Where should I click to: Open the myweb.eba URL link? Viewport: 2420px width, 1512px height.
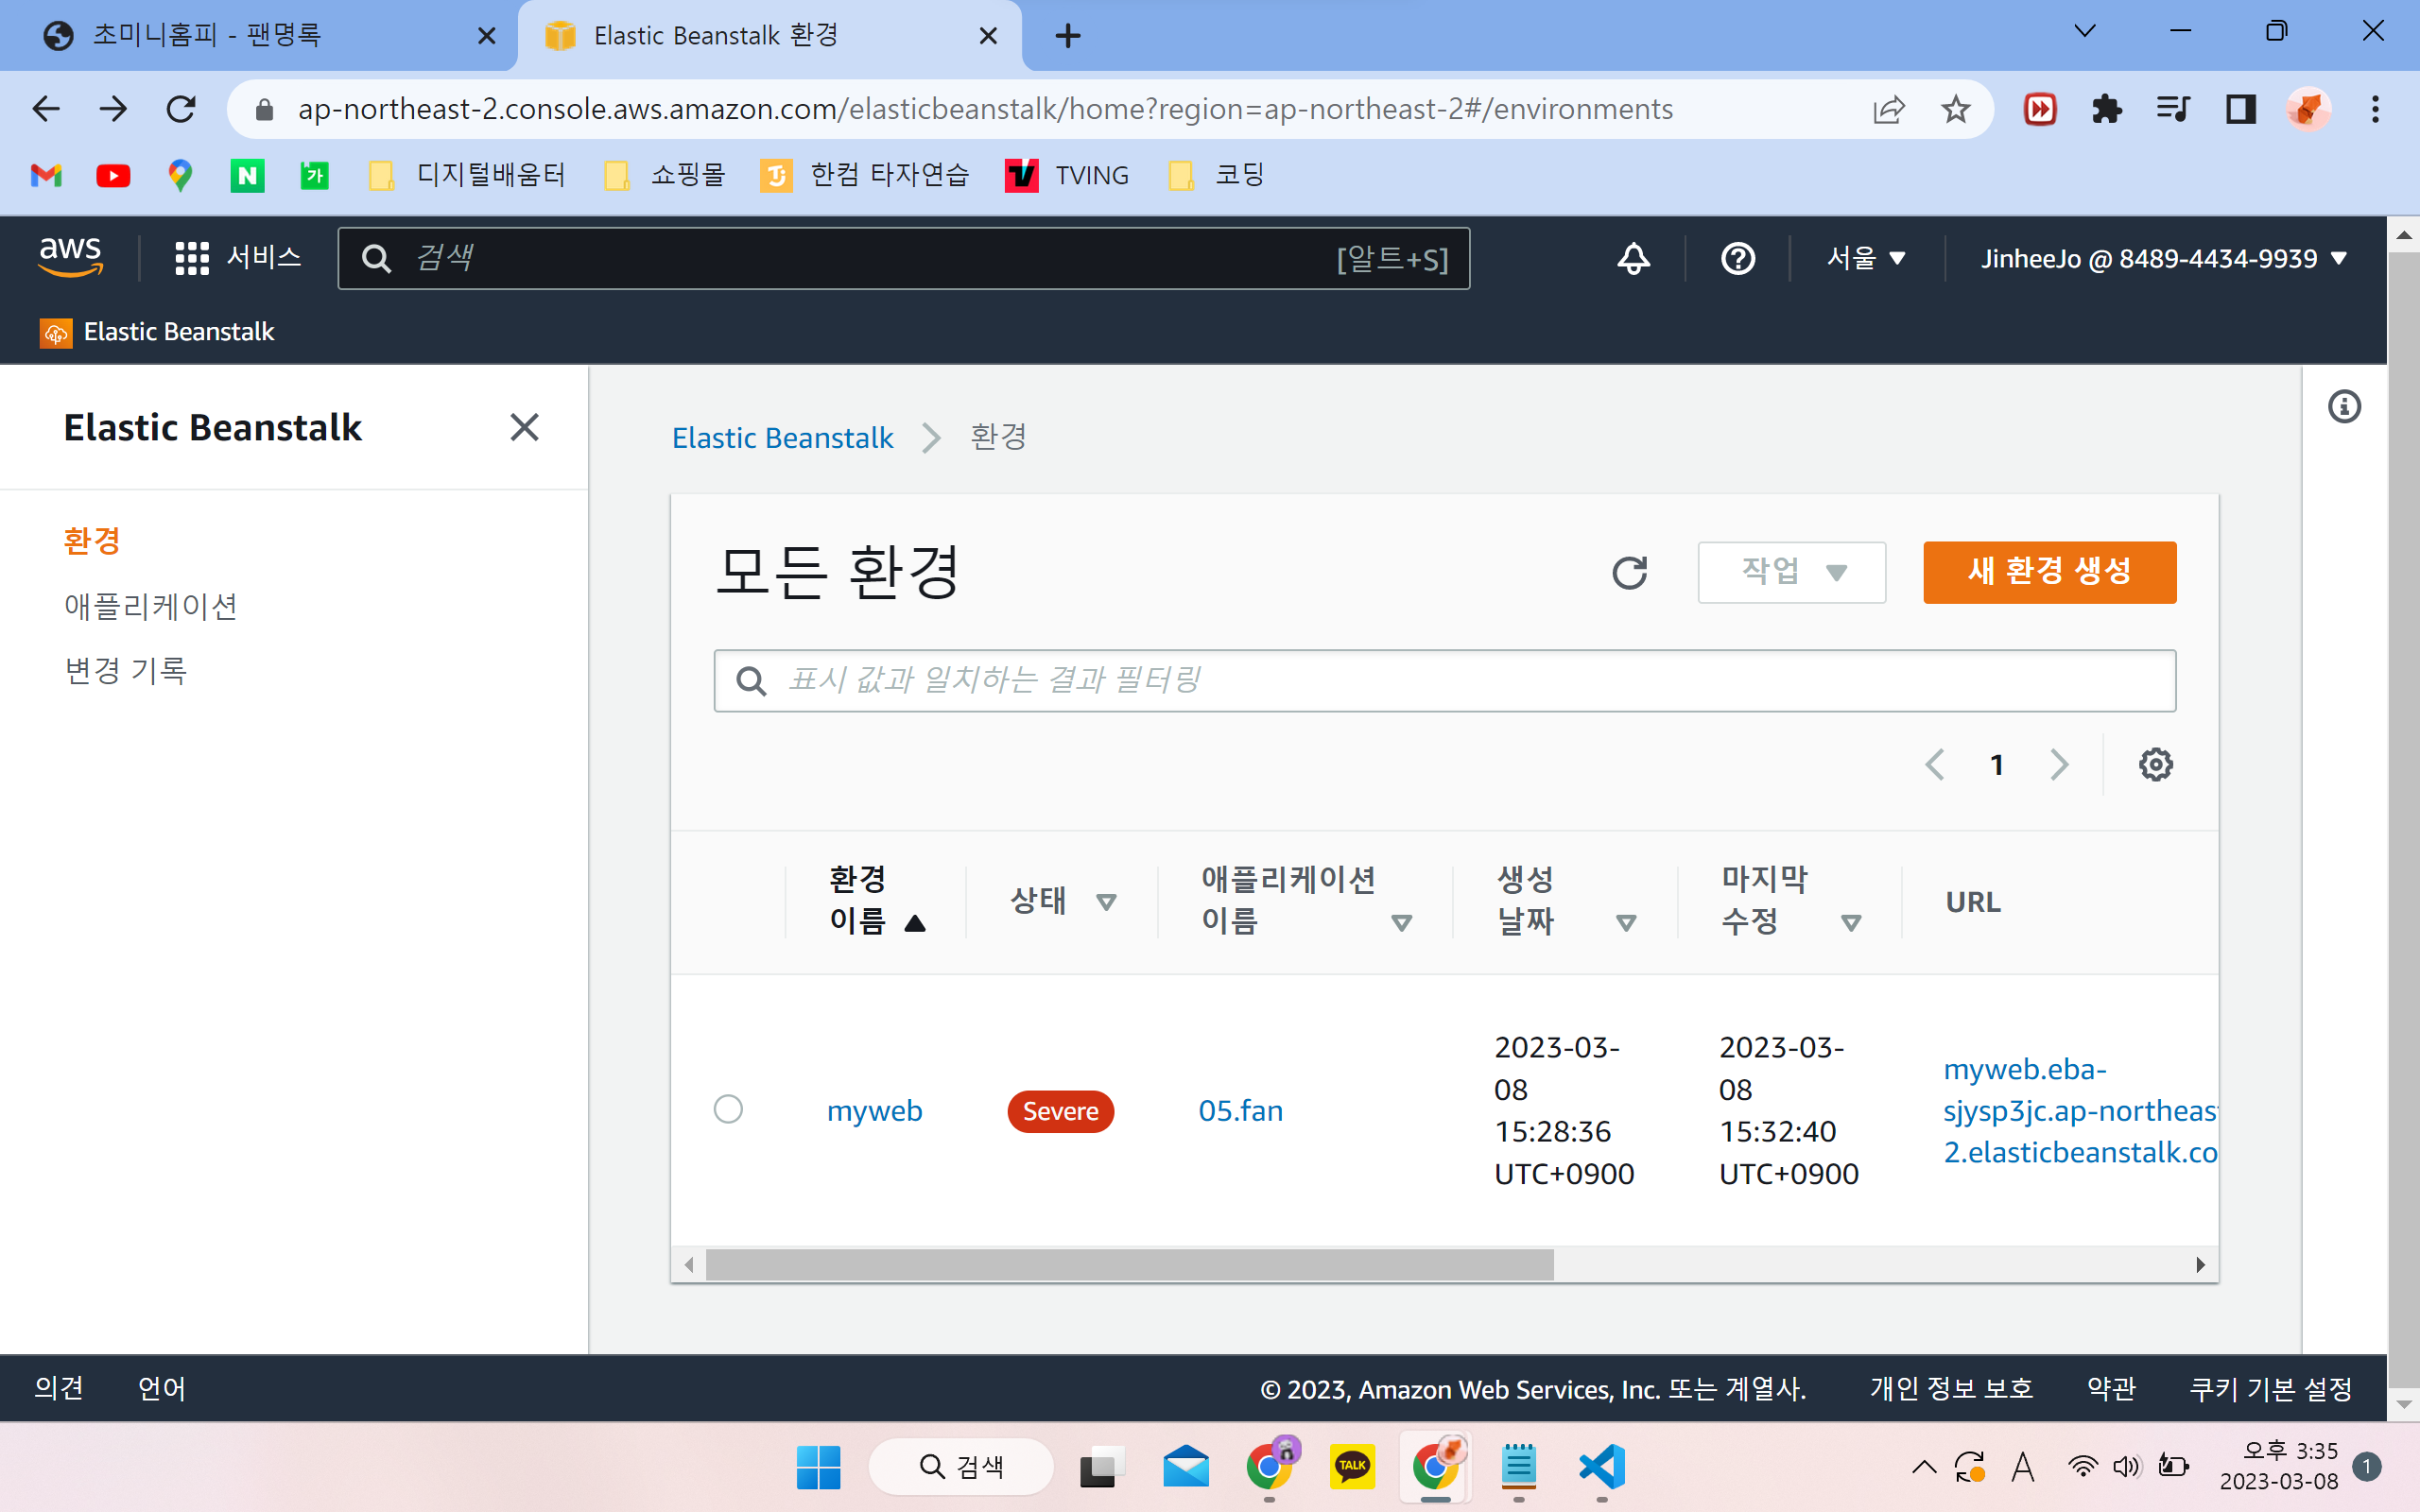click(x=2080, y=1110)
